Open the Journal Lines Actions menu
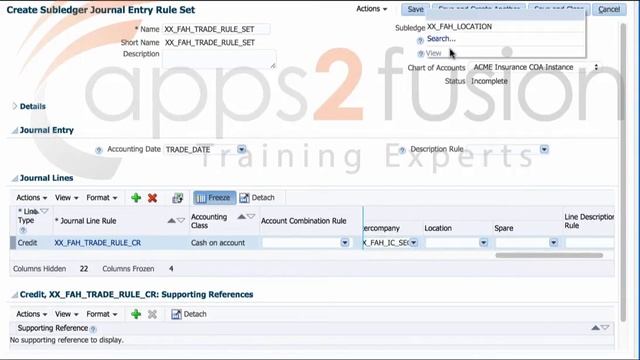This screenshot has height=360, width=640. 31,198
